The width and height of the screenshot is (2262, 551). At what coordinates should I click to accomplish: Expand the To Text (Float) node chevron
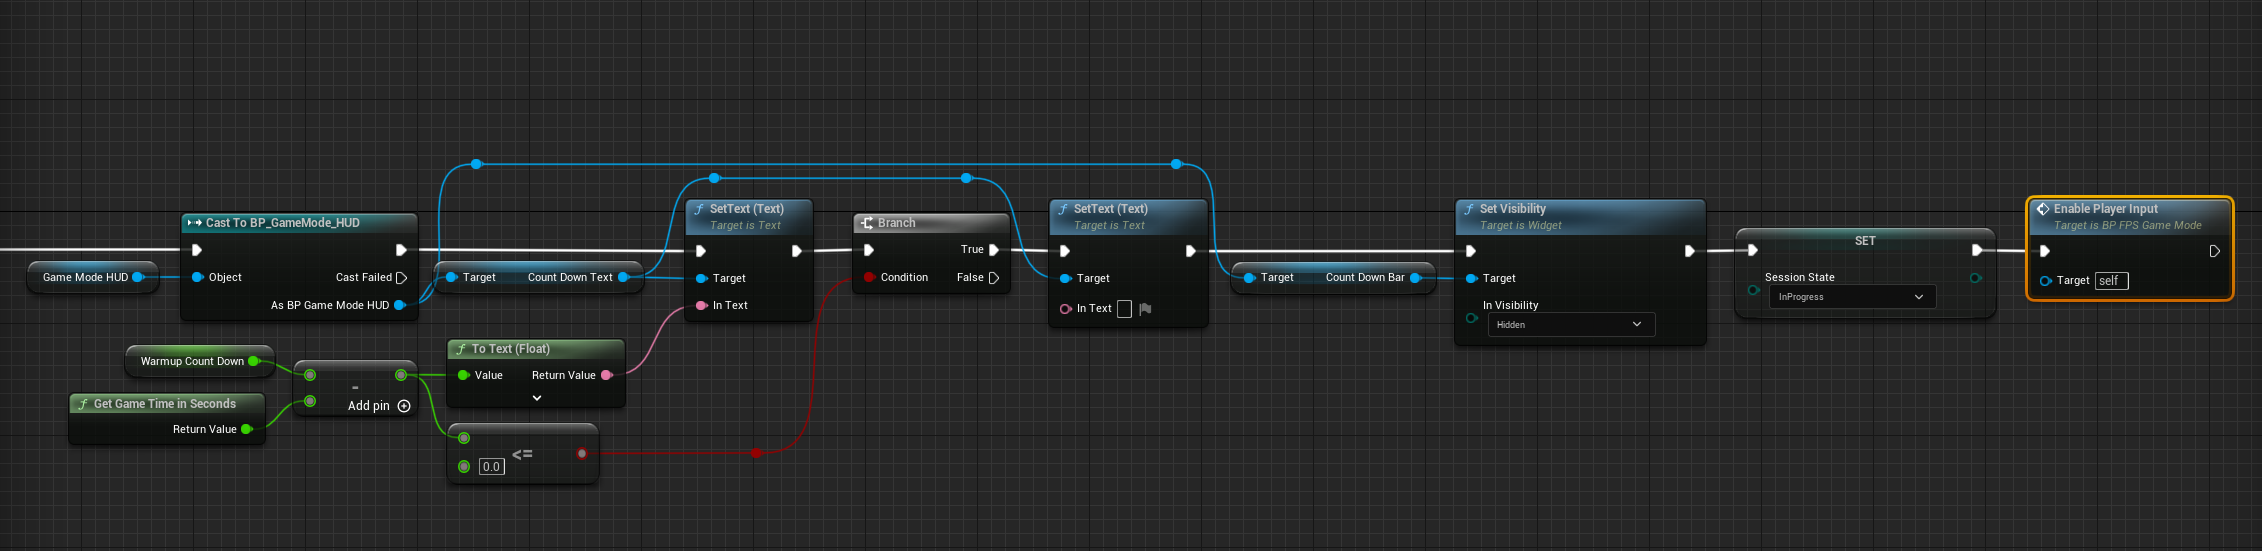537,398
